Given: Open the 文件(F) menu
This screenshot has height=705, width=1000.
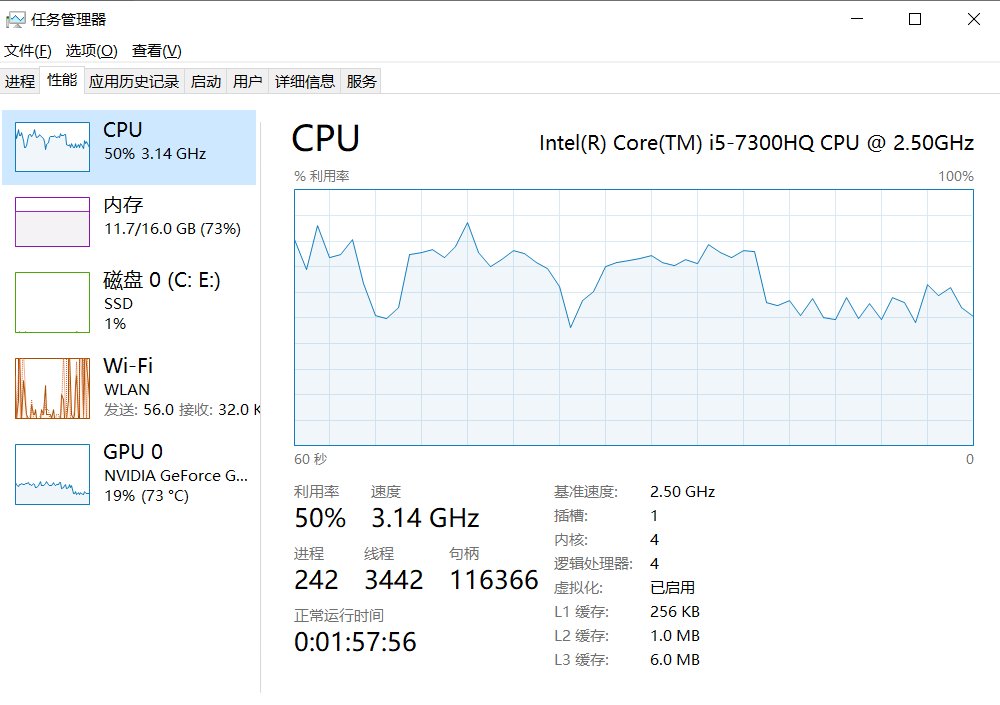Looking at the screenshot, I should [27, 51].
